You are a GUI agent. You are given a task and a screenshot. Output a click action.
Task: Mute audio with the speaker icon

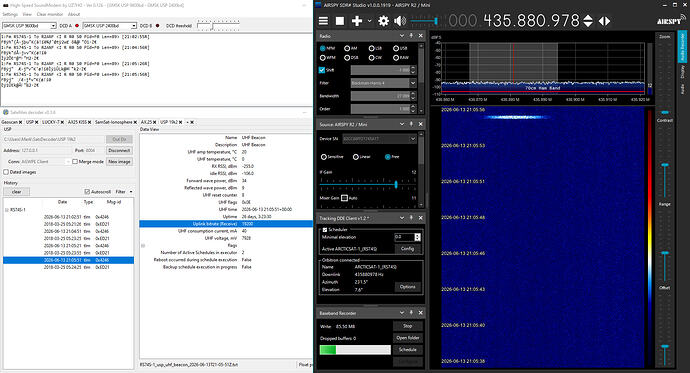400,21
